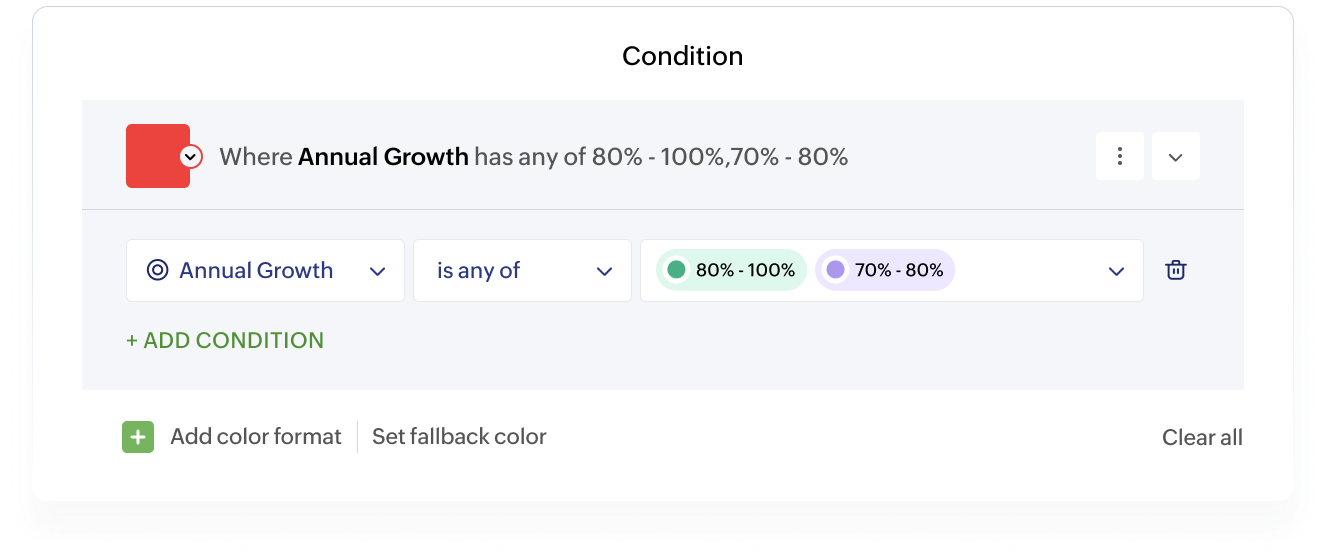Choose "Set fallback color"
This screenshot has width=1326, height=559.
(x=459, y=437)
